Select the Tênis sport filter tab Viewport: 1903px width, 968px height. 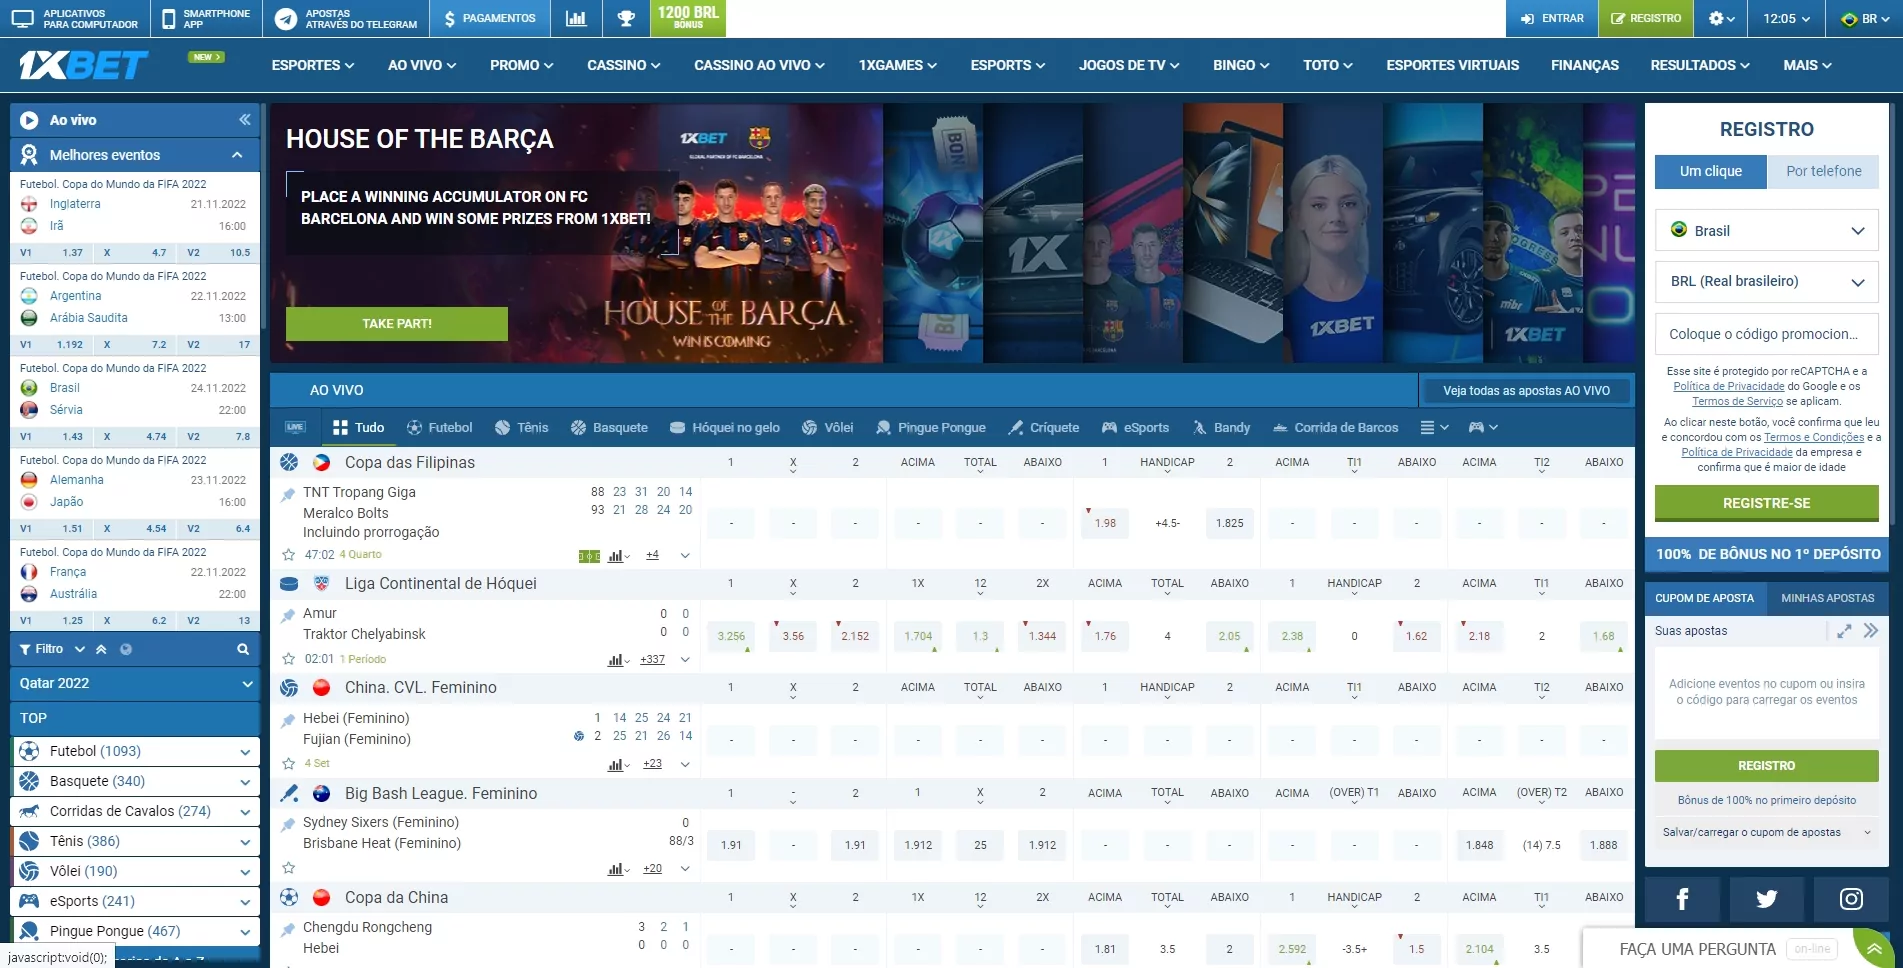[x=521, y=427]
